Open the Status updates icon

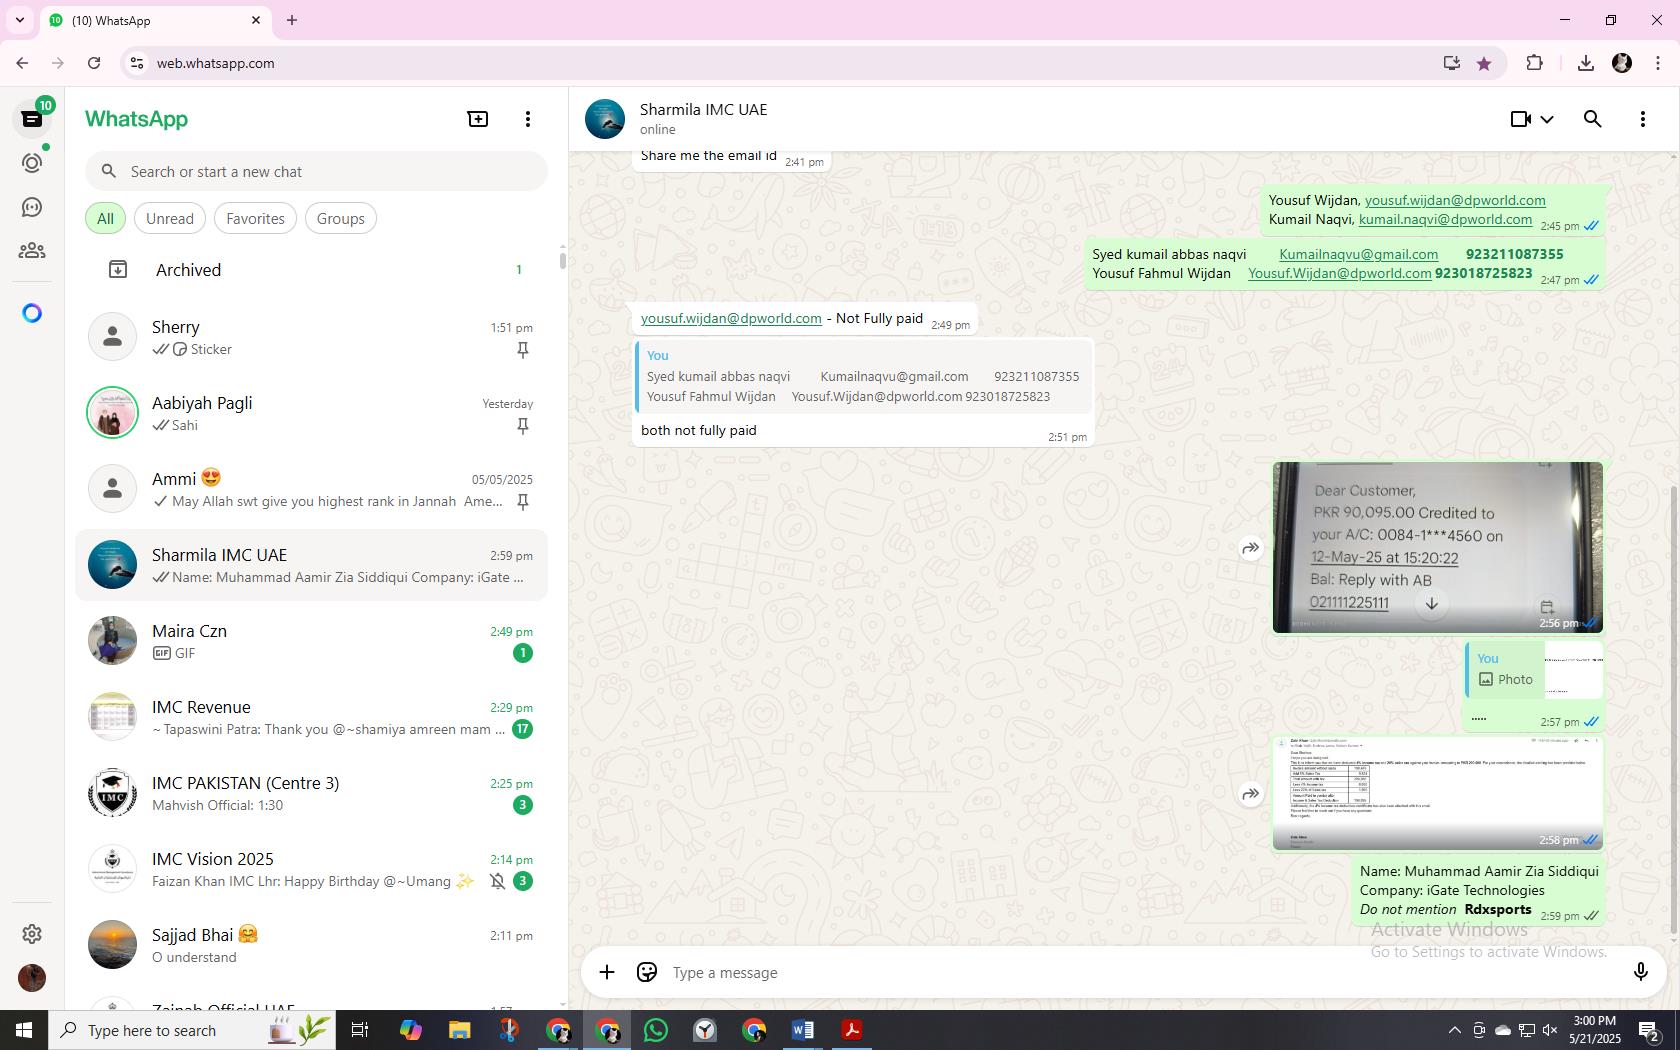32,163
